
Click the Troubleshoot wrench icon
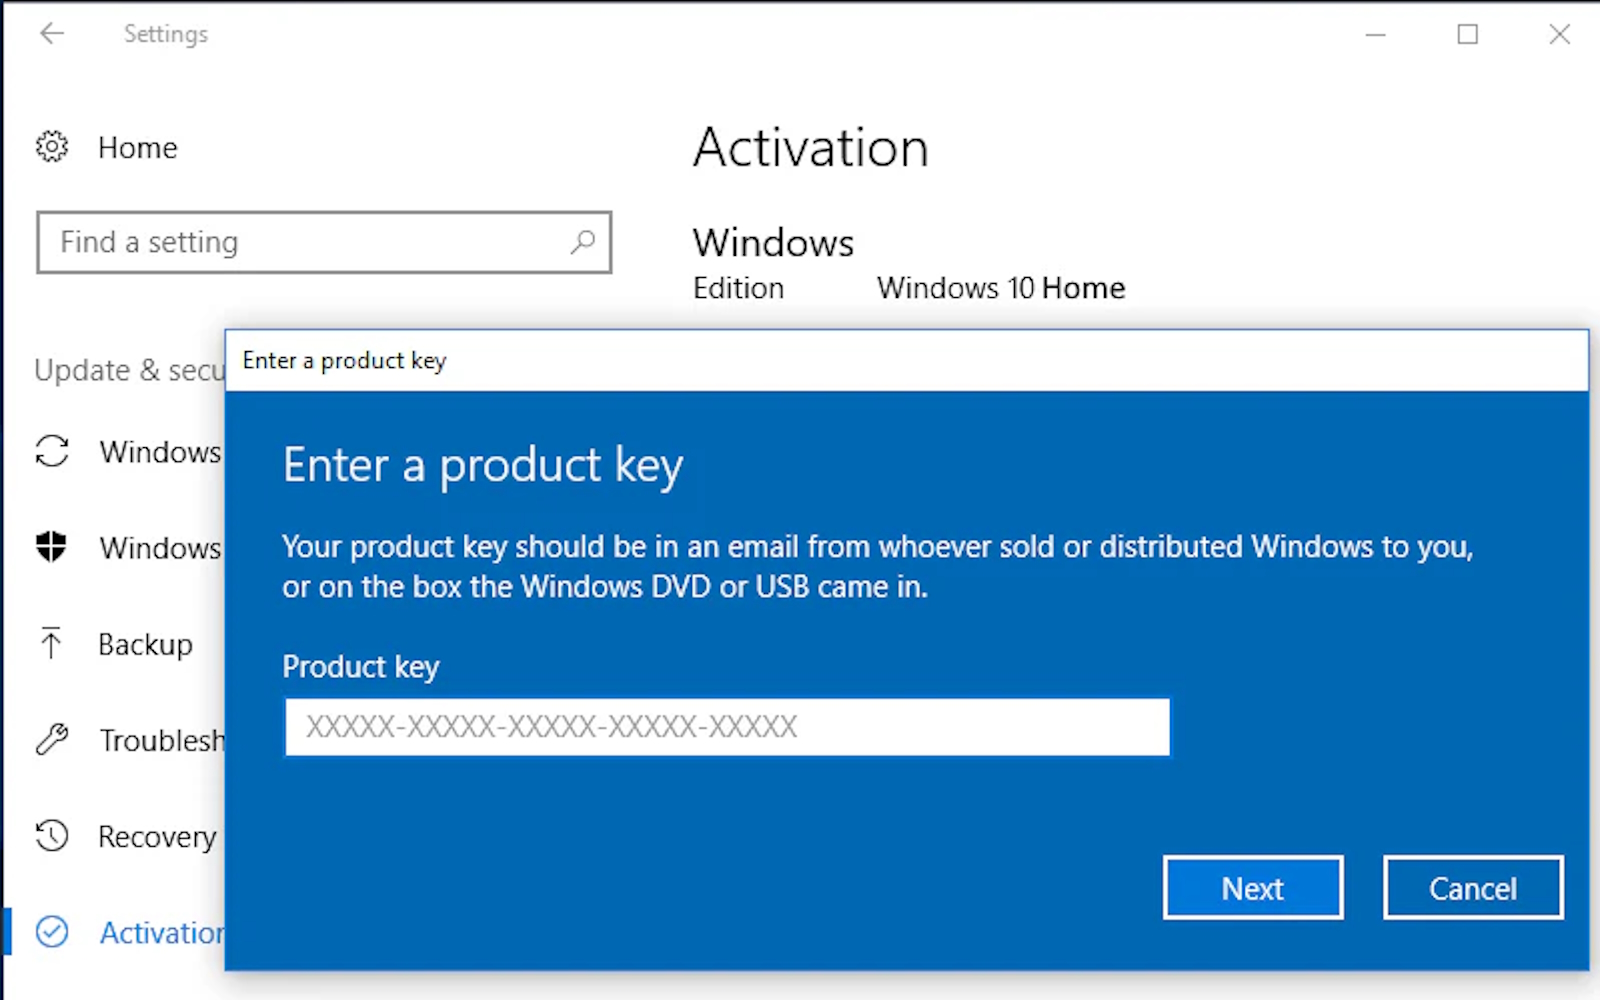tap(52, 739)
